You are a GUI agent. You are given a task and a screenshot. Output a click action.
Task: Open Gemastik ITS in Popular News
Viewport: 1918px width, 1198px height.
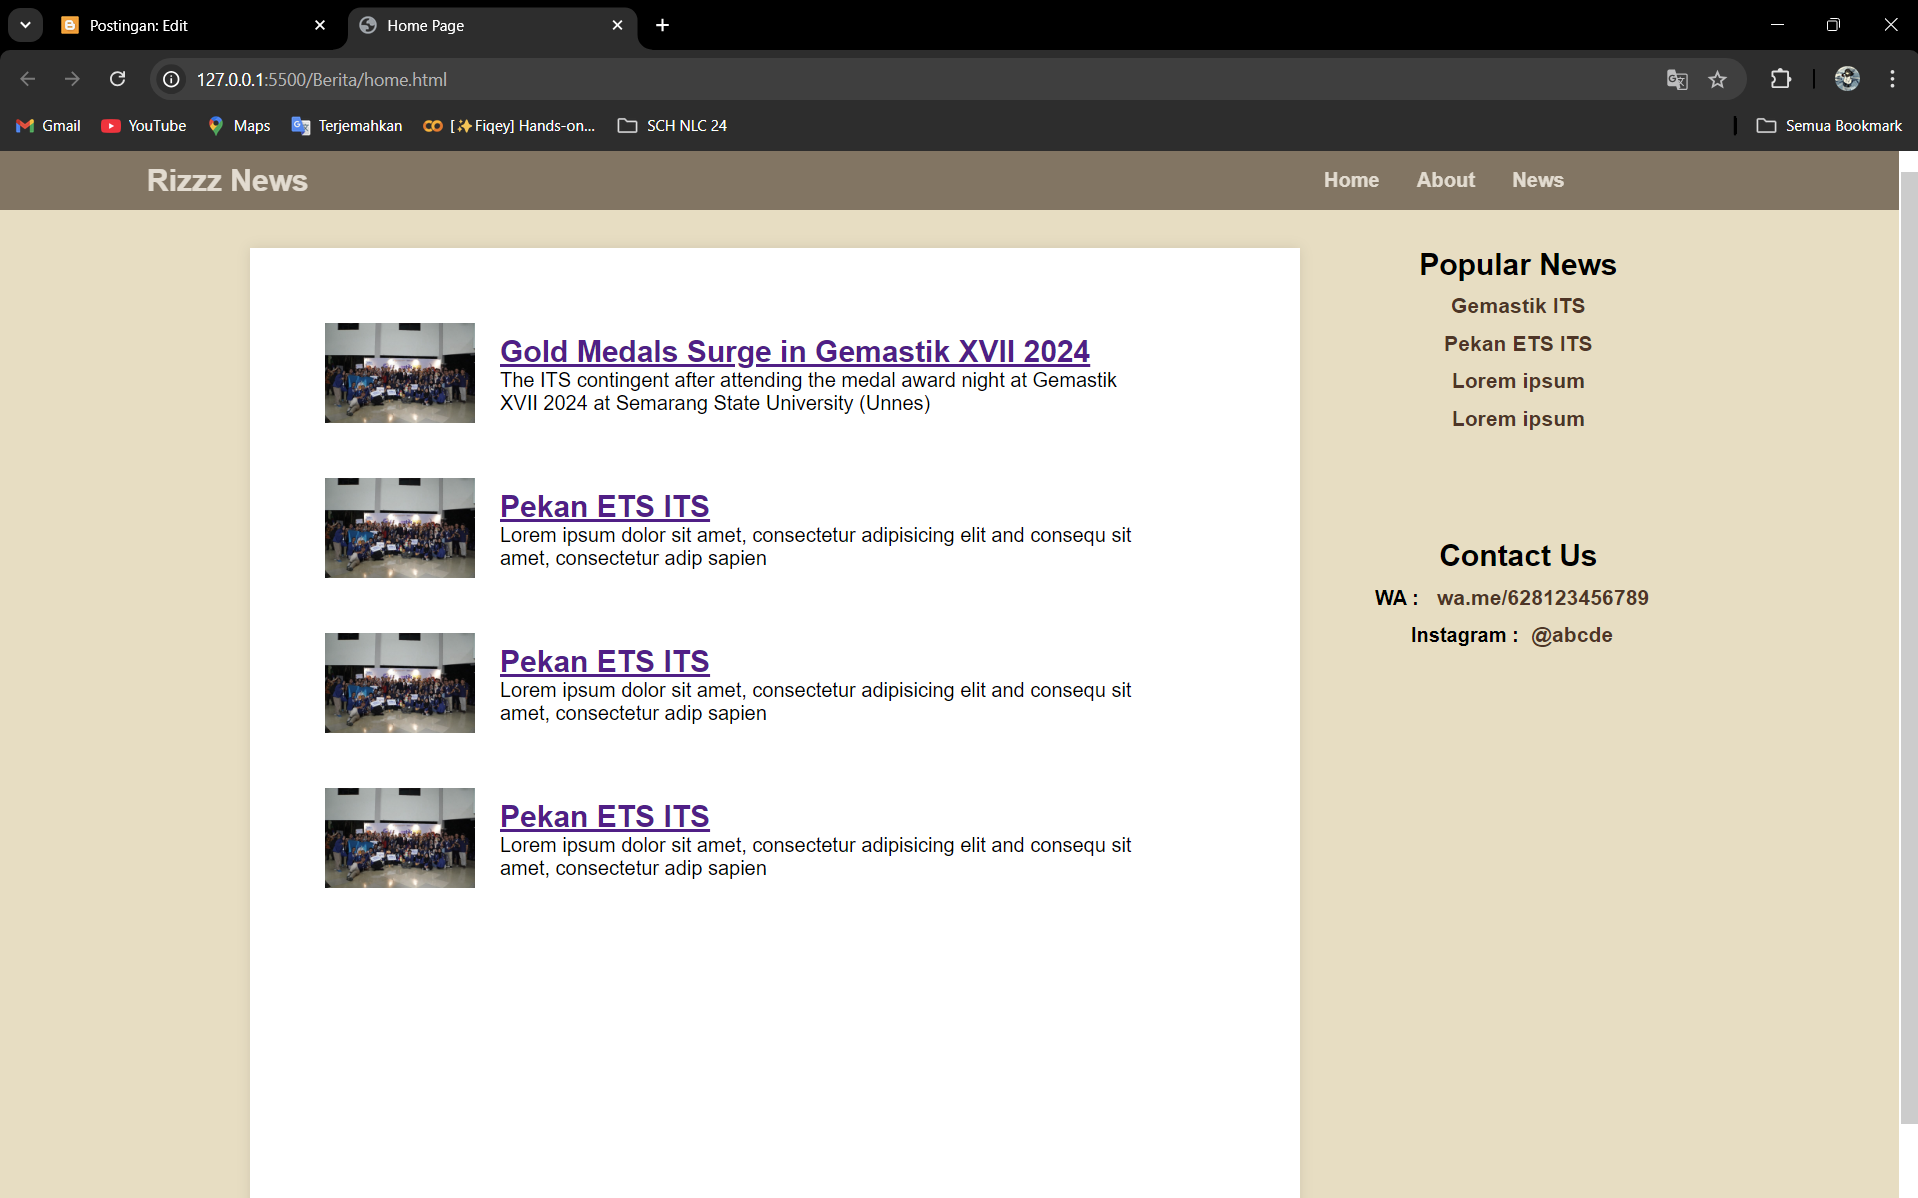pyautogui.click(x=1517, y=306)
